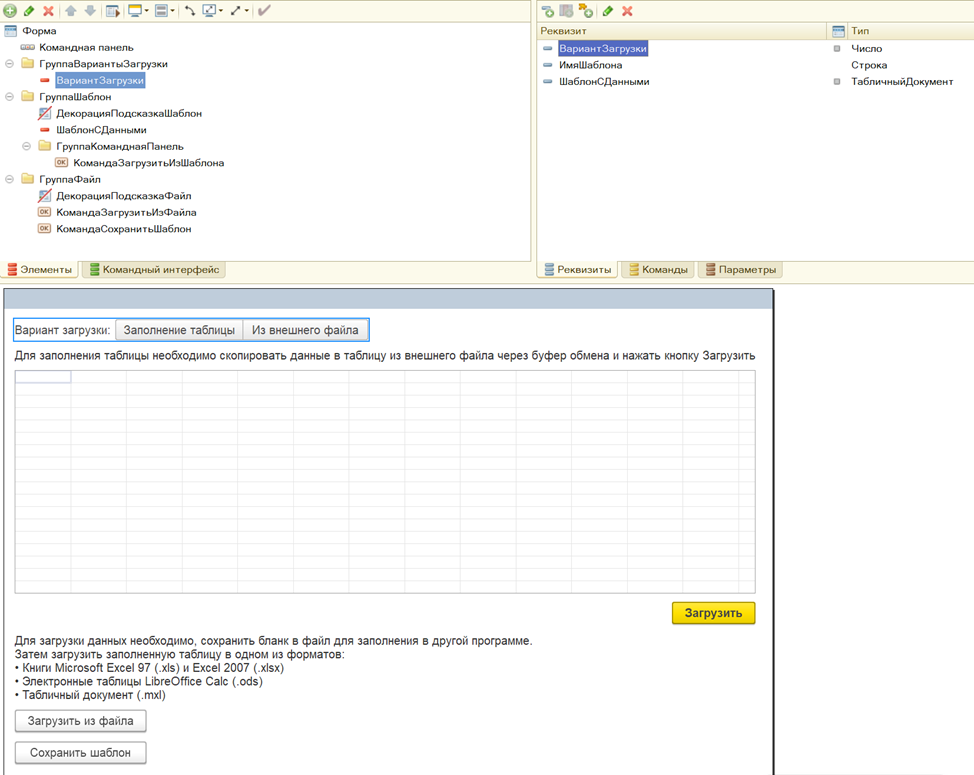Click the yellow Загрузить button
This screenshot has height=775, width=974.
(x=713, y=613)
